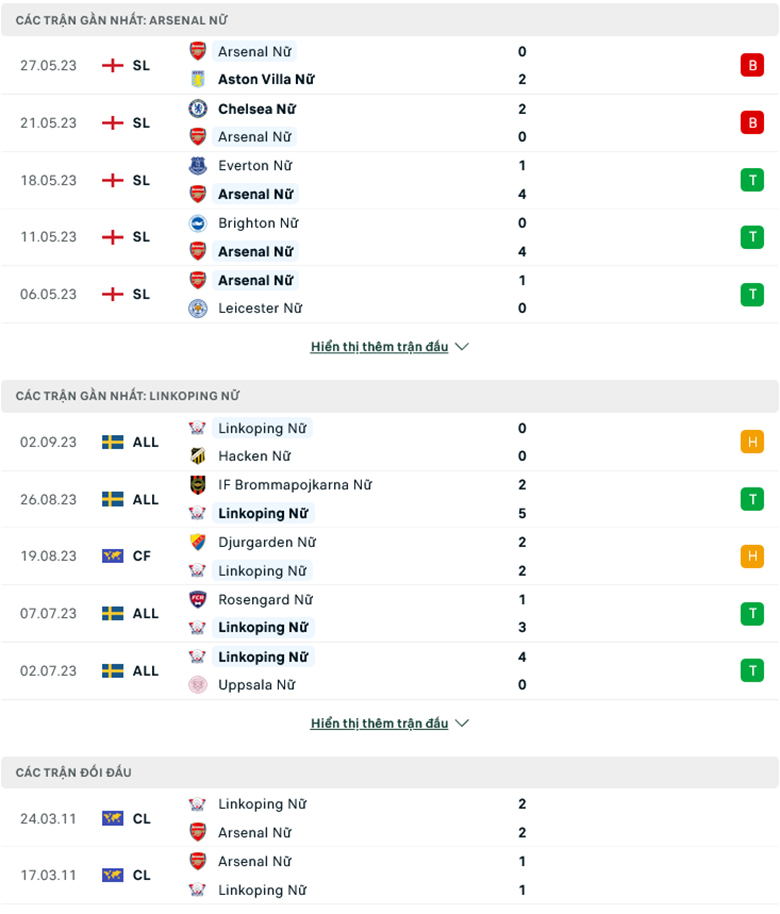Image resolution: width=780 pixels, height=914 pixels.
Task: Click the green T result badge for Everton match
Action: pyautogui.click(x=752, y=179)
